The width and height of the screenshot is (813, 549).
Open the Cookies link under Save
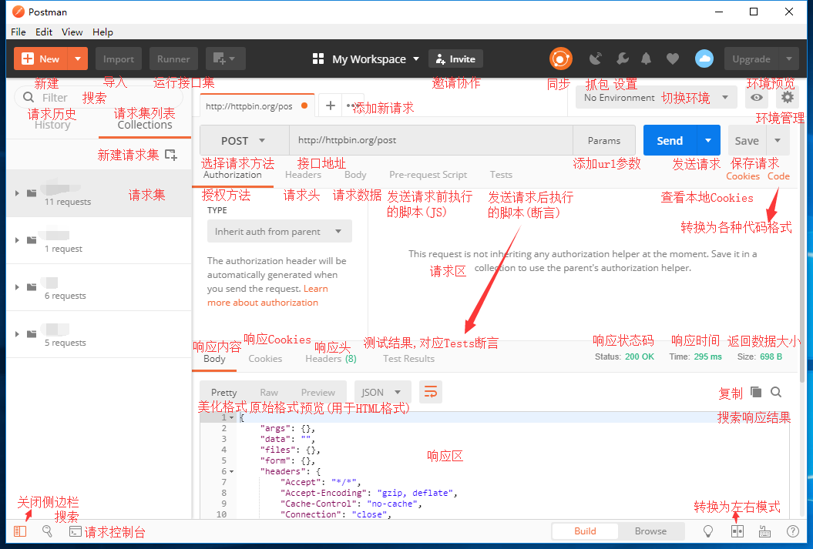click(x=742, y=176)
